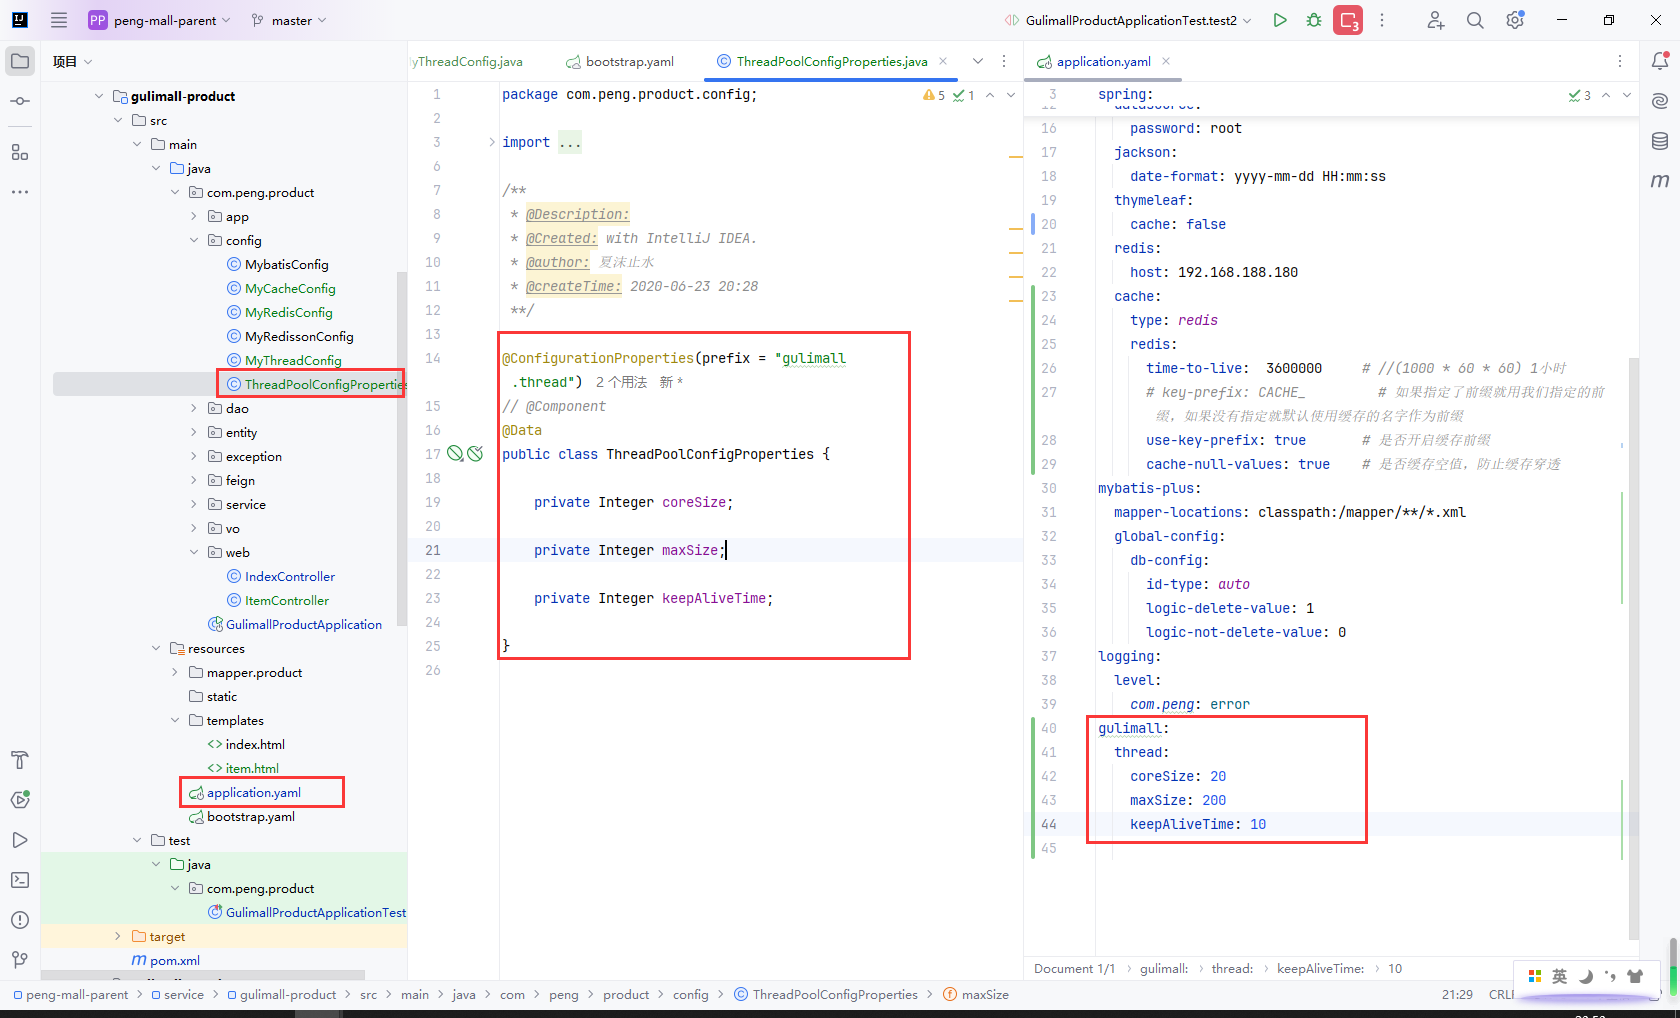The width and height of the screenshot is (1680, 1018).
Task: Open the peng-mall-parent project dropdown
Action: [x=160, y=20]
